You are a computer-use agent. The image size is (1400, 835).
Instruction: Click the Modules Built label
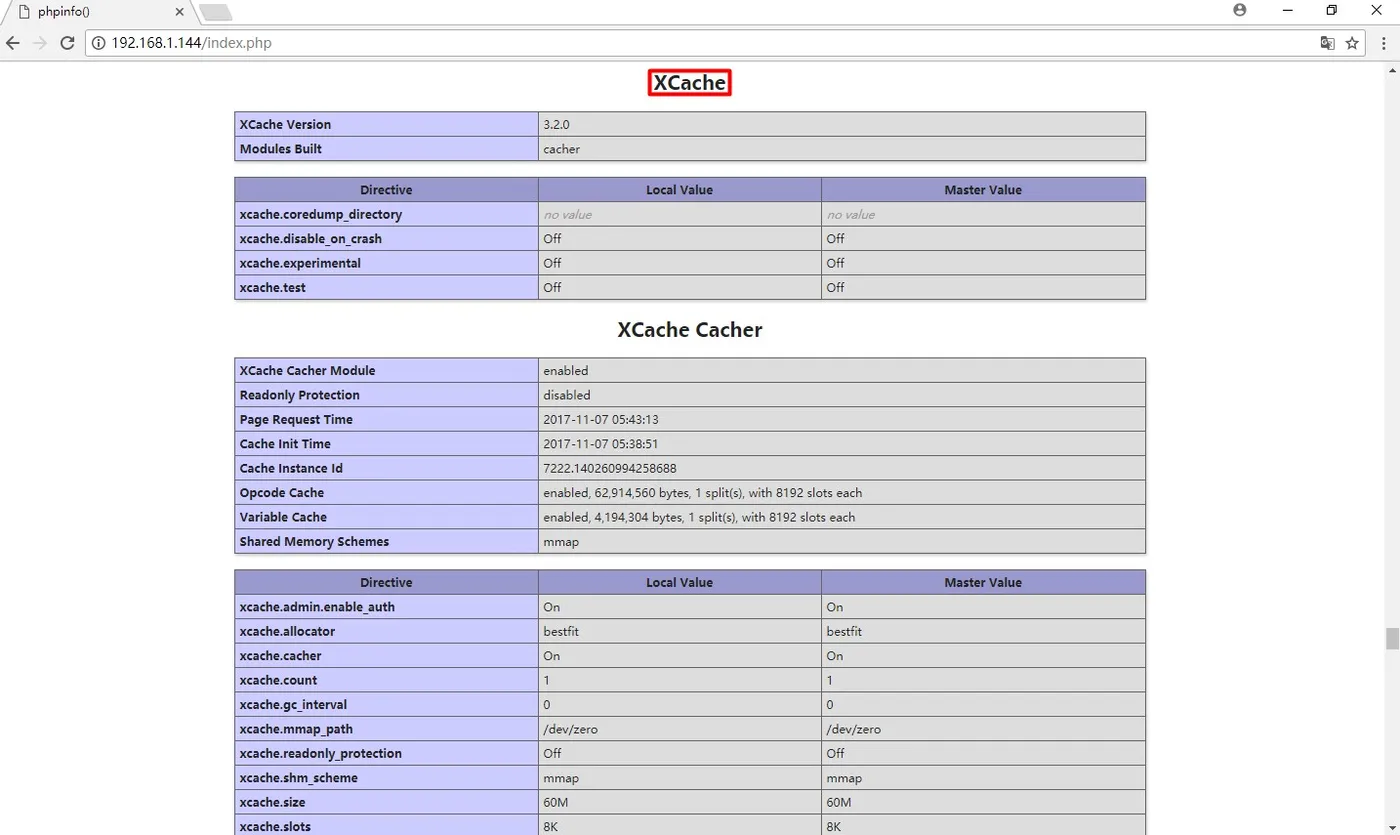tap(280, 149)
